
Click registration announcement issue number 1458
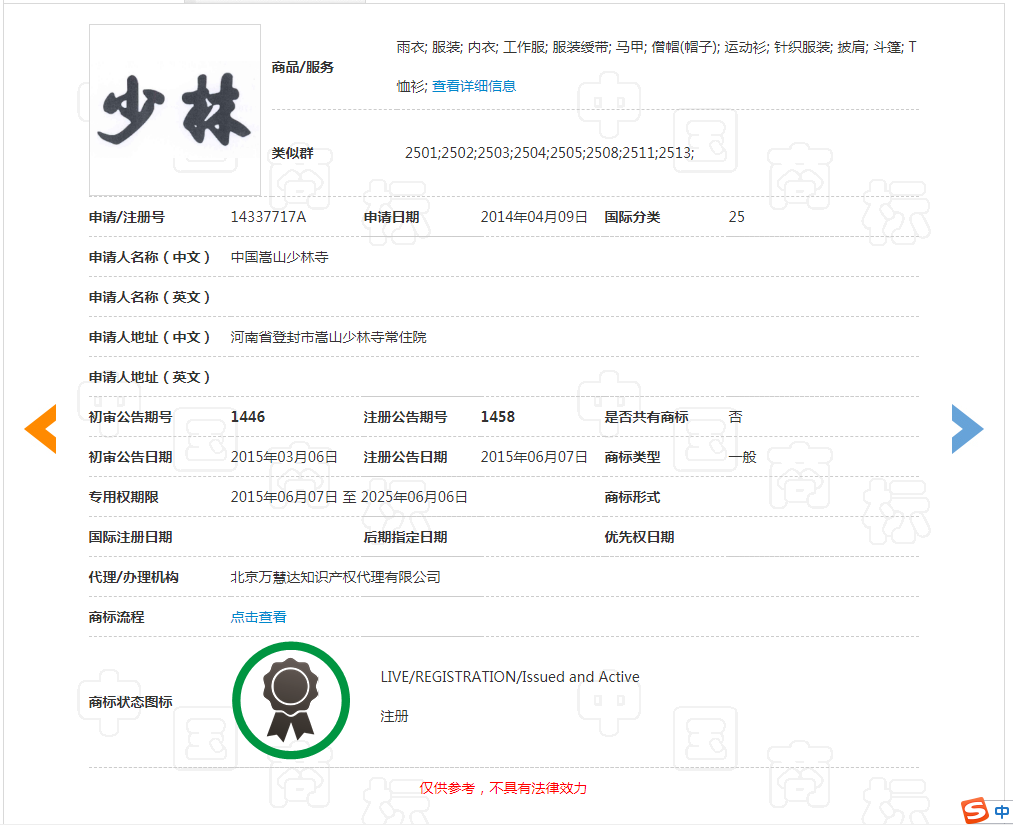point(497,417)
